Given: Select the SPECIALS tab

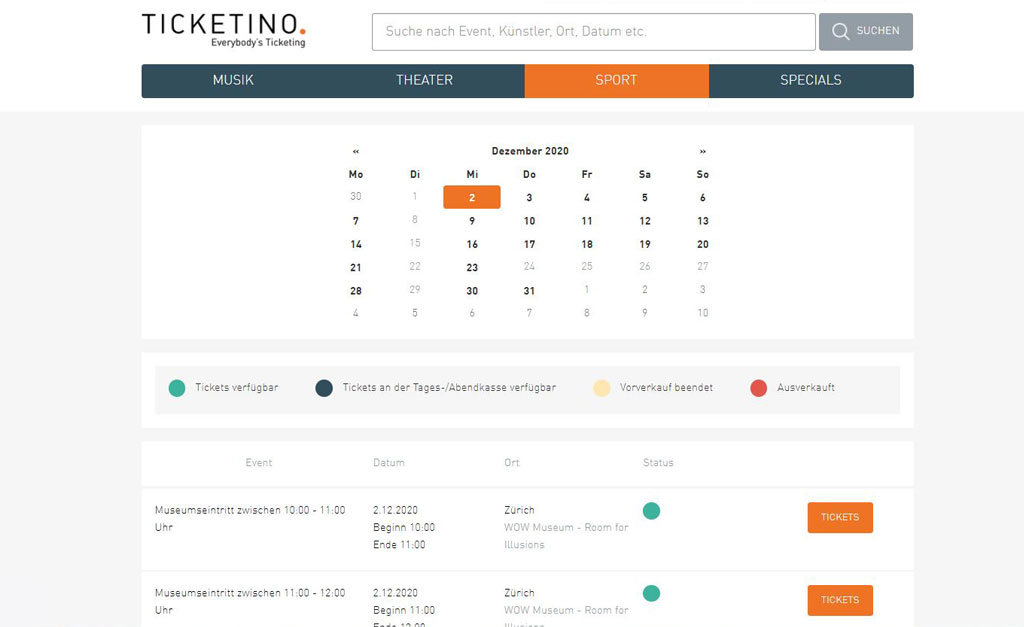Looking at the screenshot, I should tap(811, 80).
